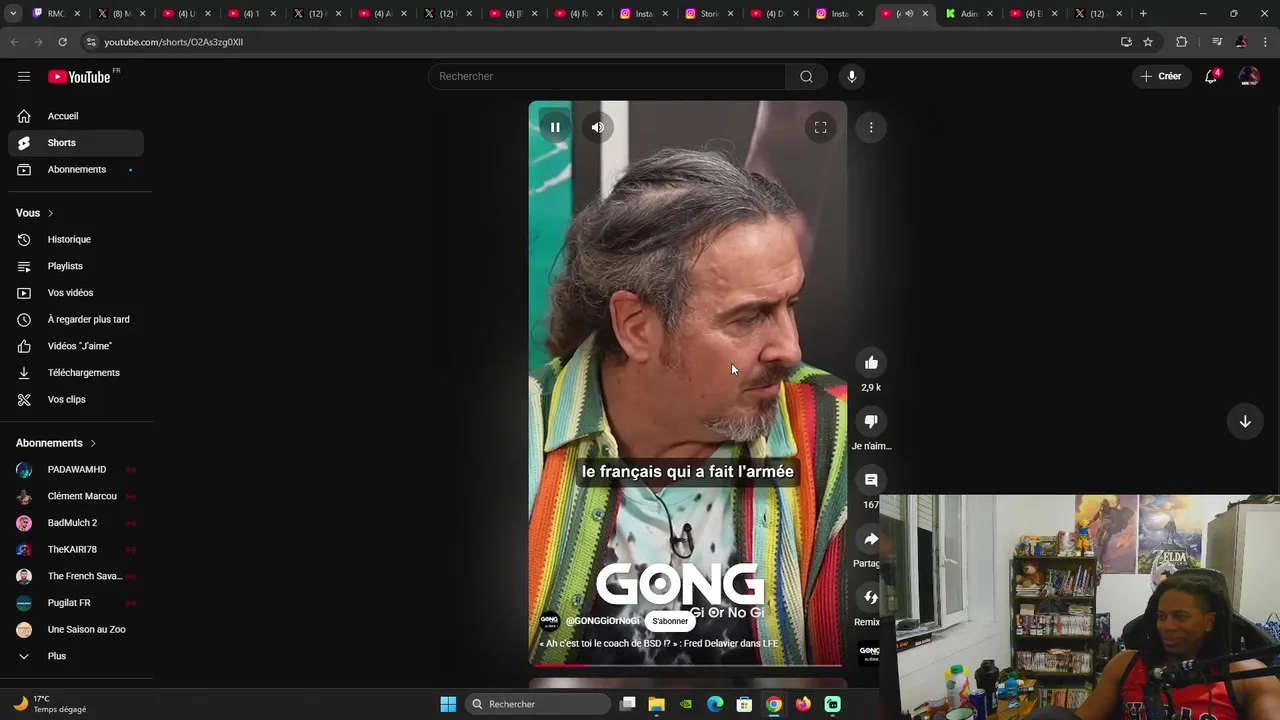Open Vos vidéos

coord(76,293)
